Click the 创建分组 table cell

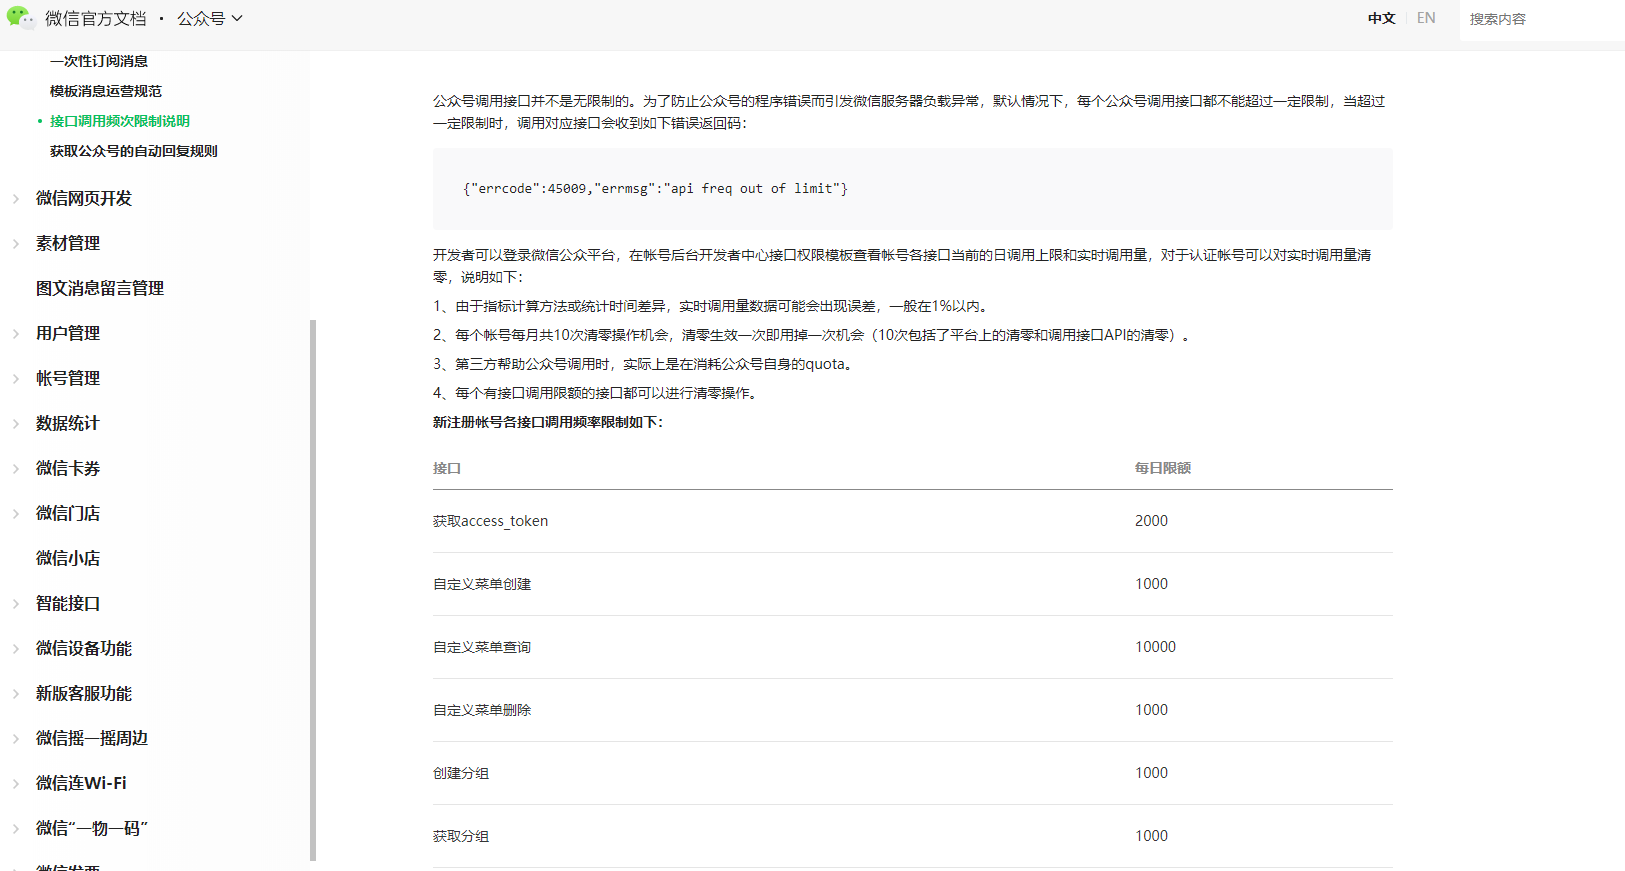461,773
